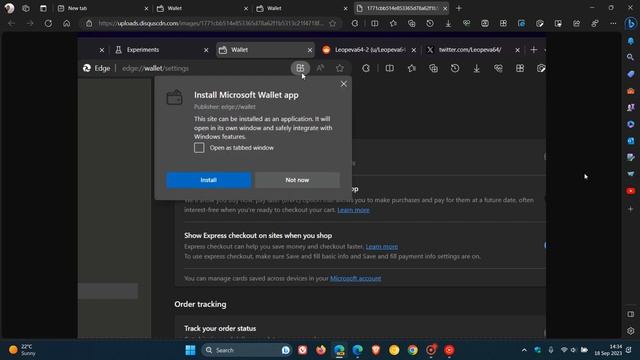Click Track your order status text
This screenshot has height=360, width=640.
220,328
